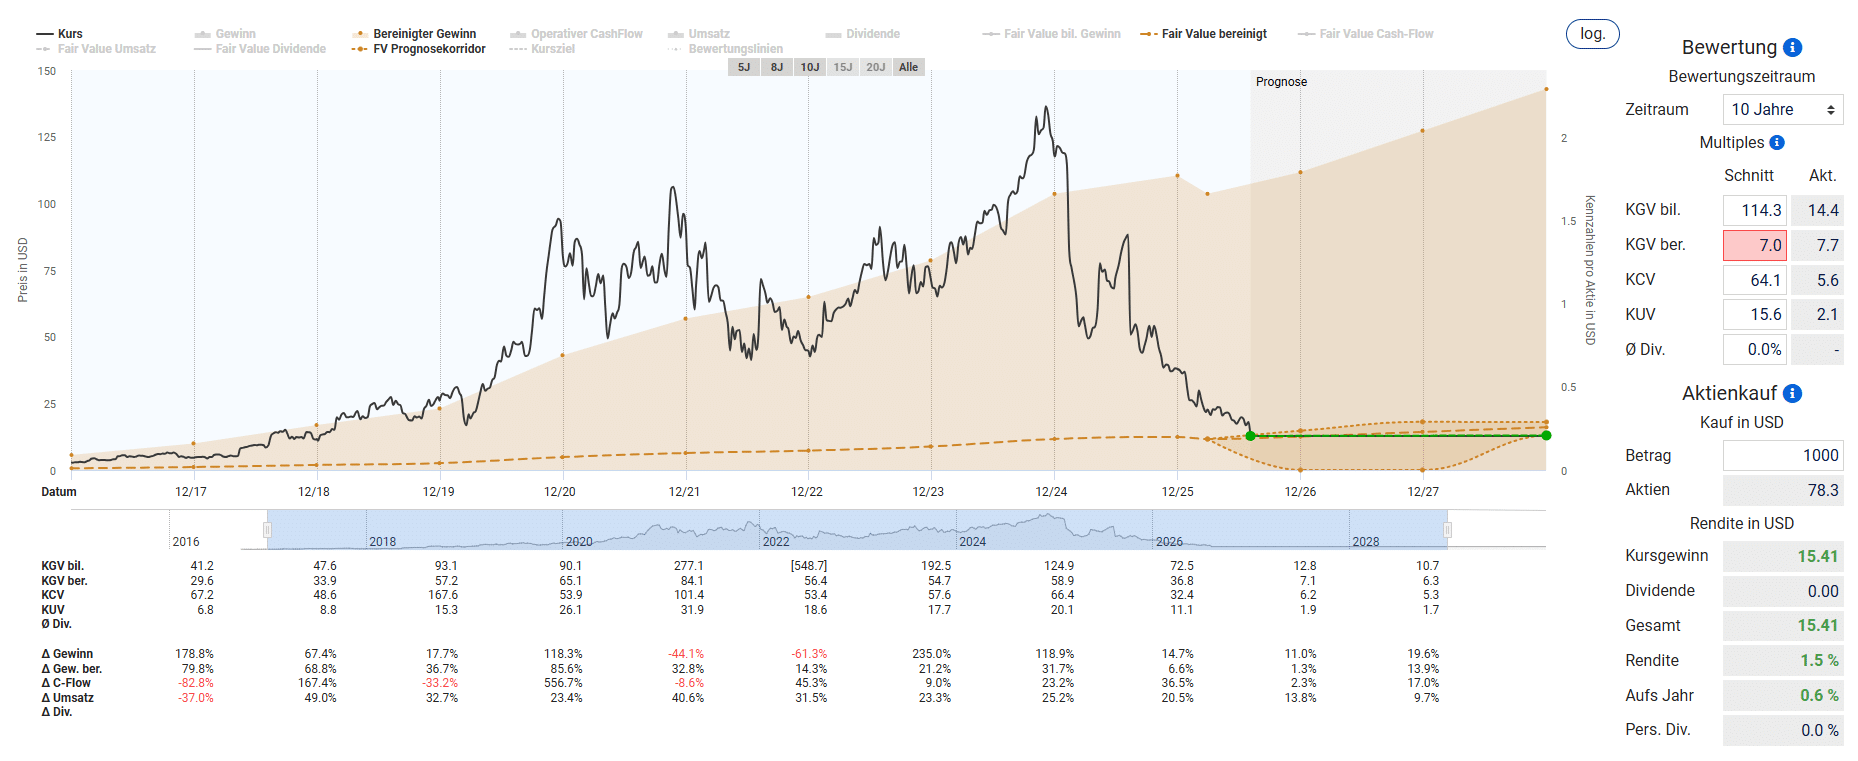Toggle the Operativer CashFlow legend icon
The width and height of the screenshot is (1858, 761).
(x=518, y=34)
